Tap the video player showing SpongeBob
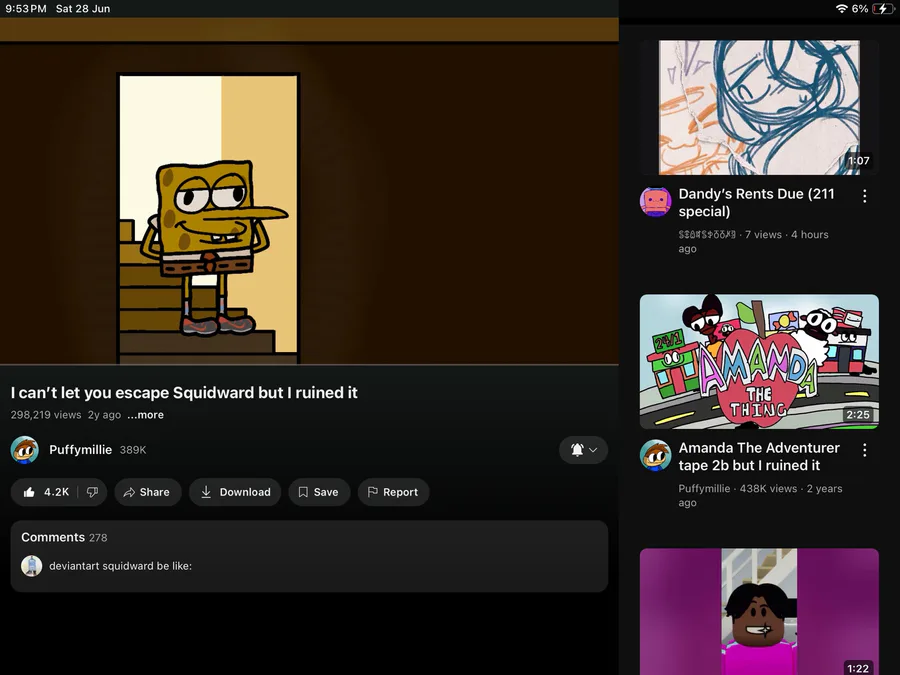Viewport: 900px width, 675px height. click(x=309, y=192)
